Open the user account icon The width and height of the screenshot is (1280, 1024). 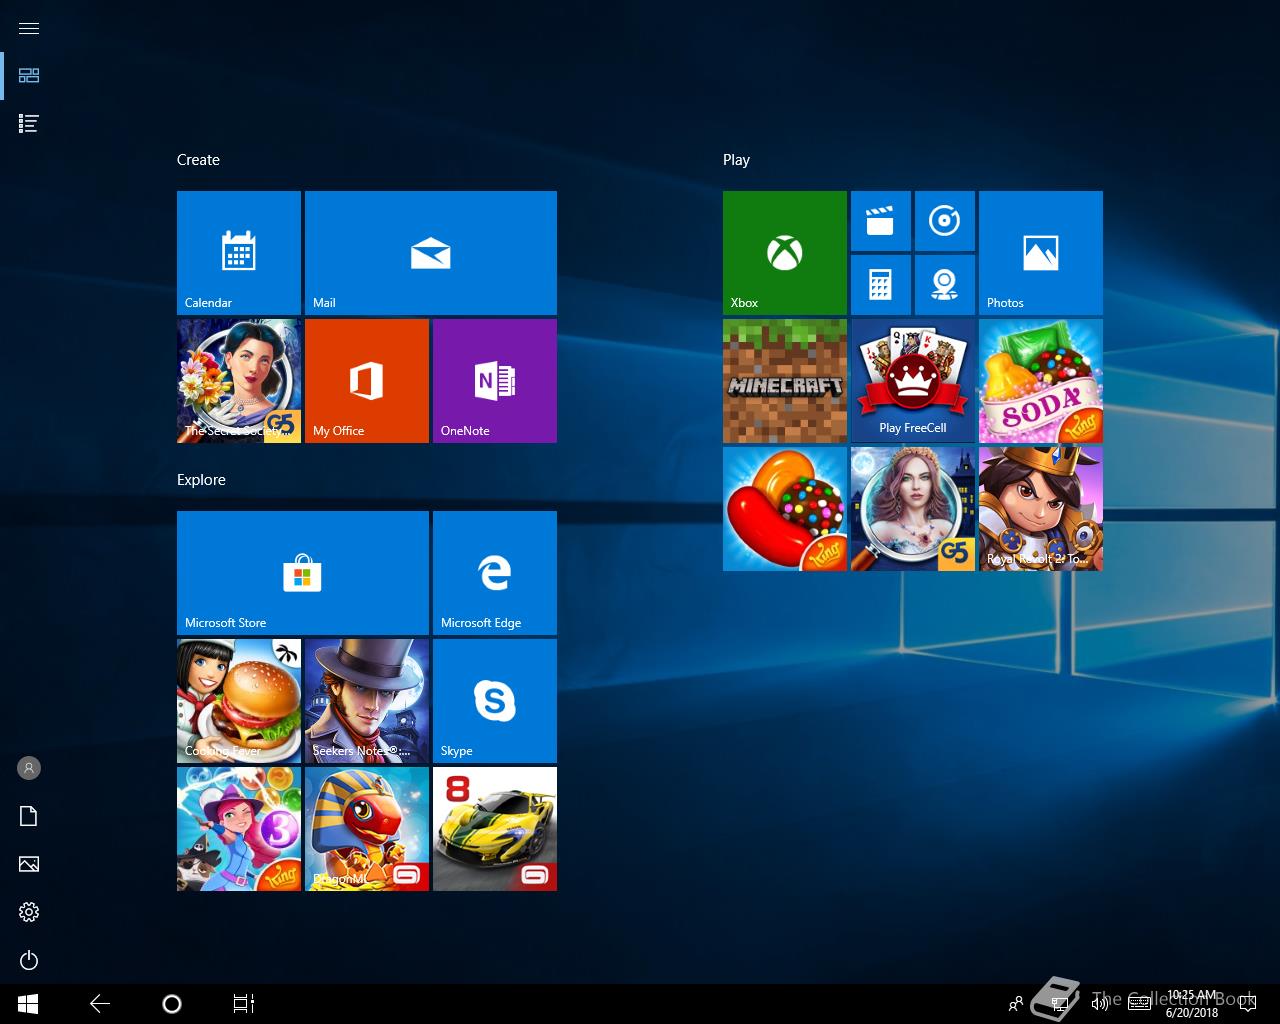(29, 768)
